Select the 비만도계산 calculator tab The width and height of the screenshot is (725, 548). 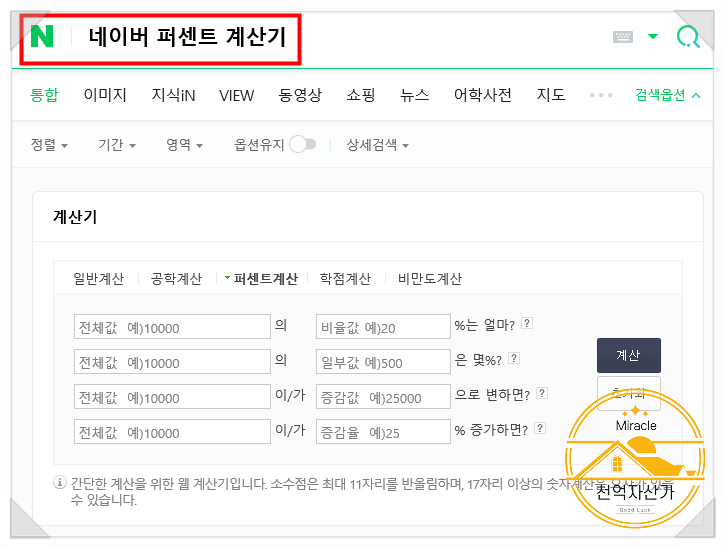tap(430, 278)
